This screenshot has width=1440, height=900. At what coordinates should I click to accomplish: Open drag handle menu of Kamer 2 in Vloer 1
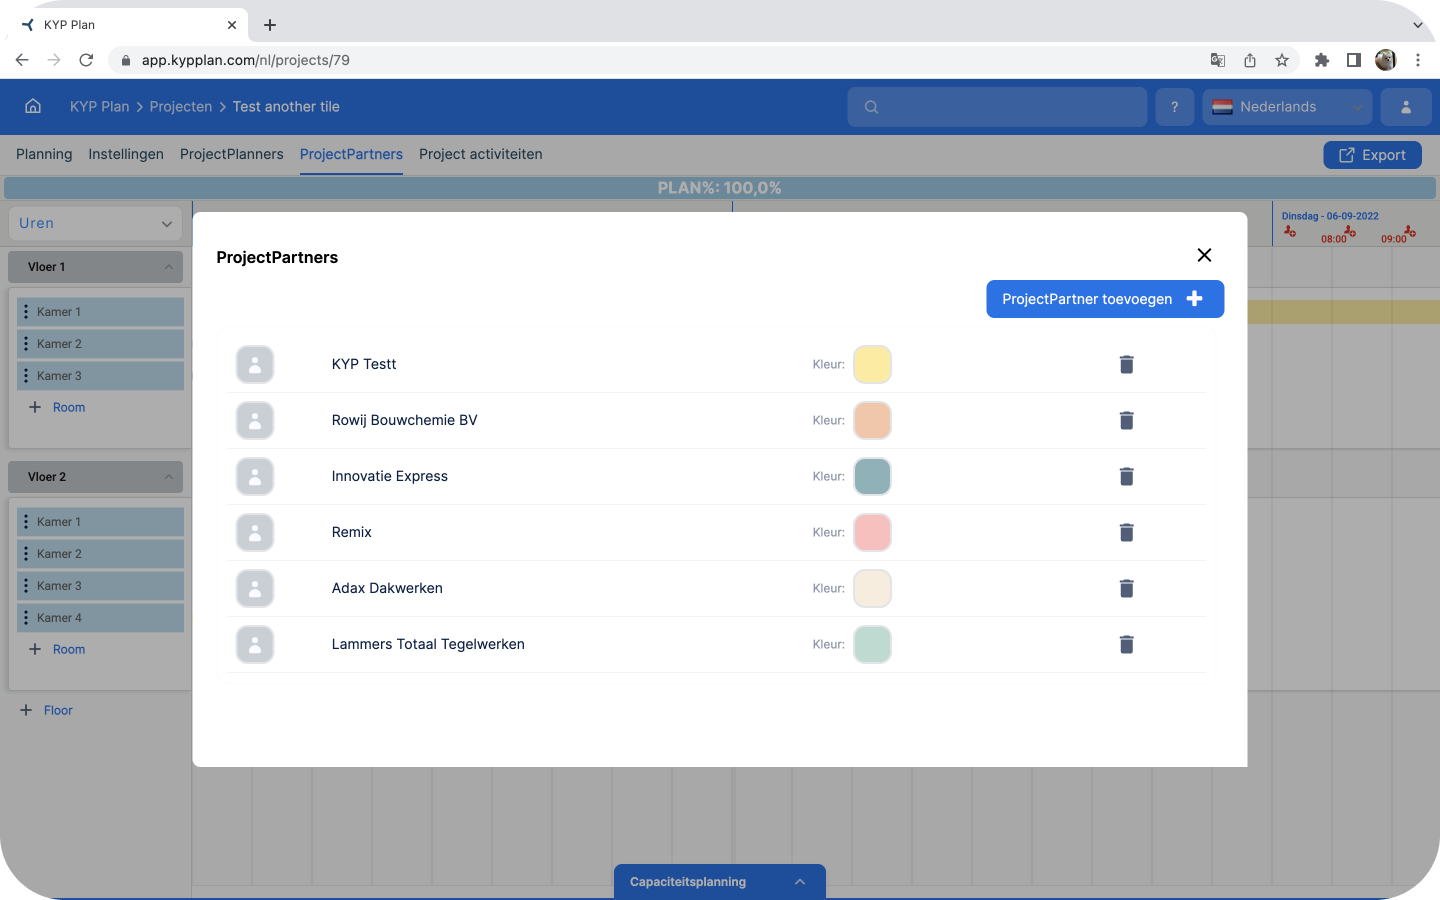26,344
